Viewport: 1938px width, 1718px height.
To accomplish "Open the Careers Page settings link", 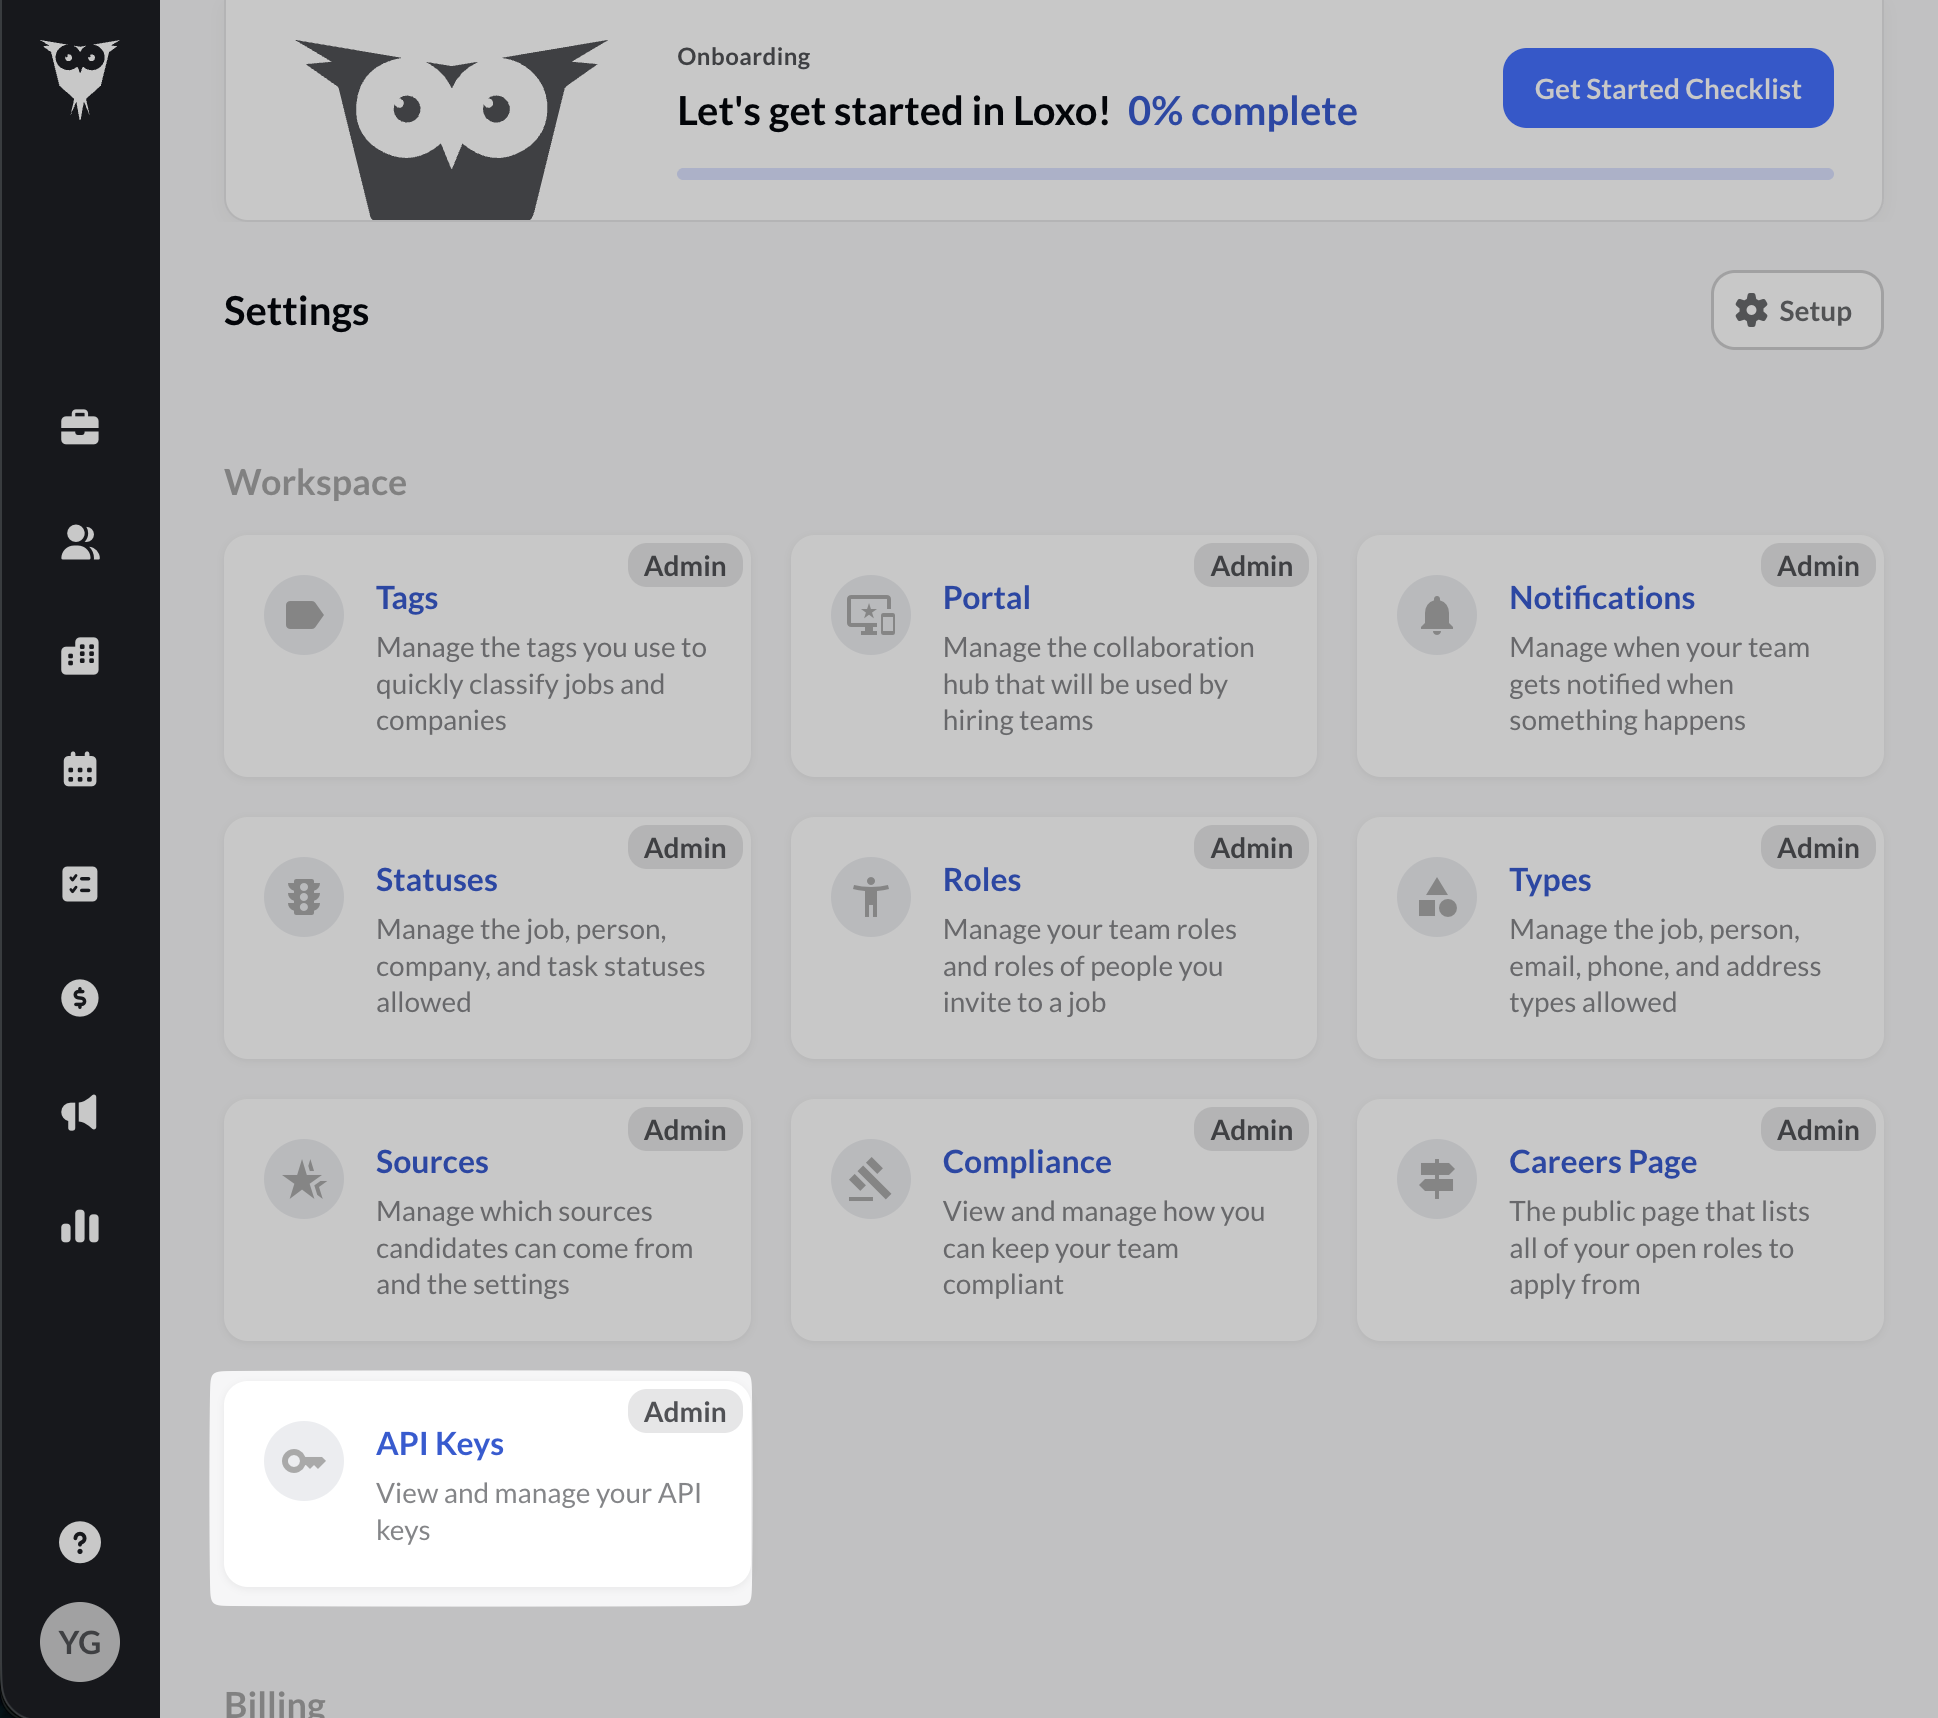I will (1602, 1162).
